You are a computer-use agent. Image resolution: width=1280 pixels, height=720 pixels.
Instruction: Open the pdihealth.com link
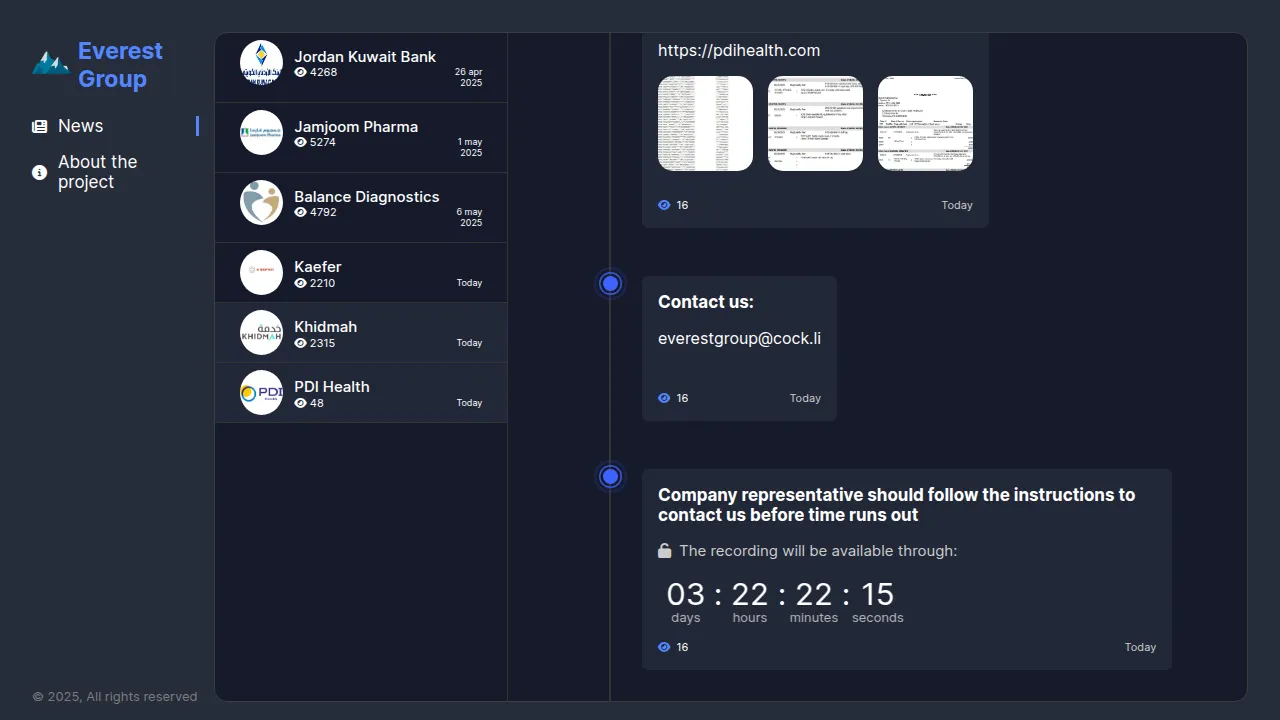pyautogui.click(x=739, y=51)
